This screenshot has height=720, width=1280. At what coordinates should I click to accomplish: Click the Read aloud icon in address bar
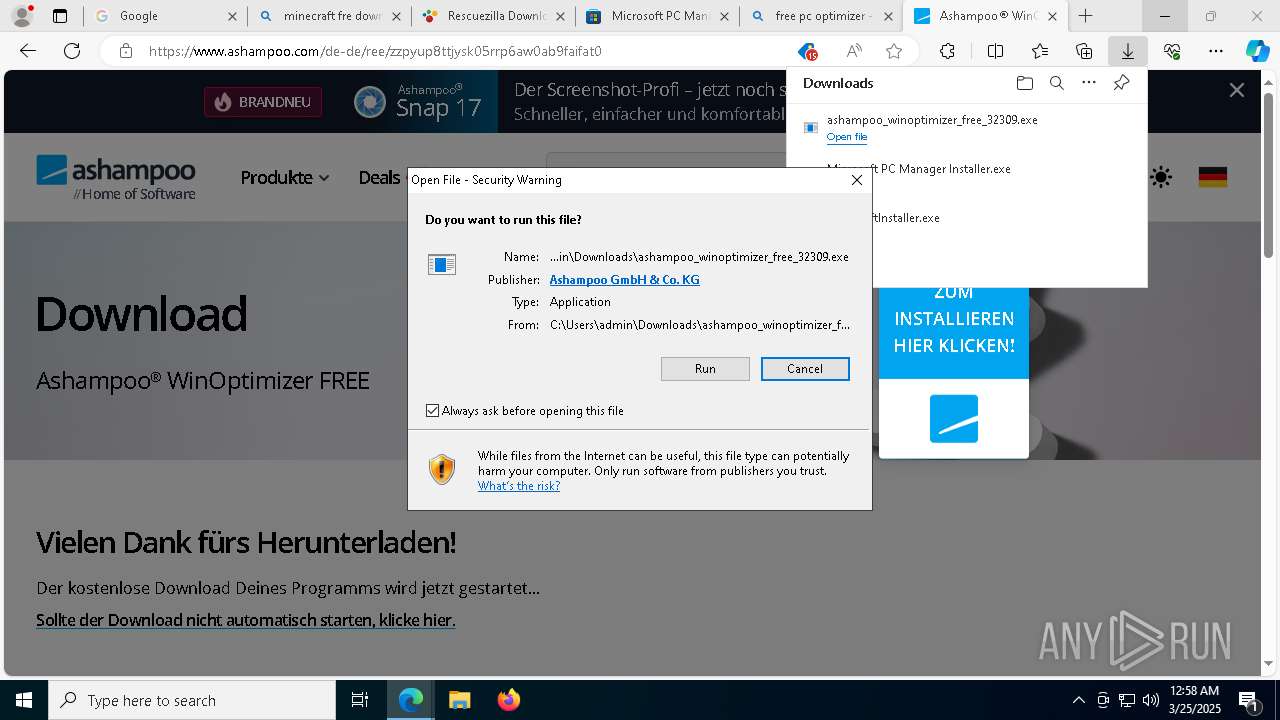coord(854,51)
